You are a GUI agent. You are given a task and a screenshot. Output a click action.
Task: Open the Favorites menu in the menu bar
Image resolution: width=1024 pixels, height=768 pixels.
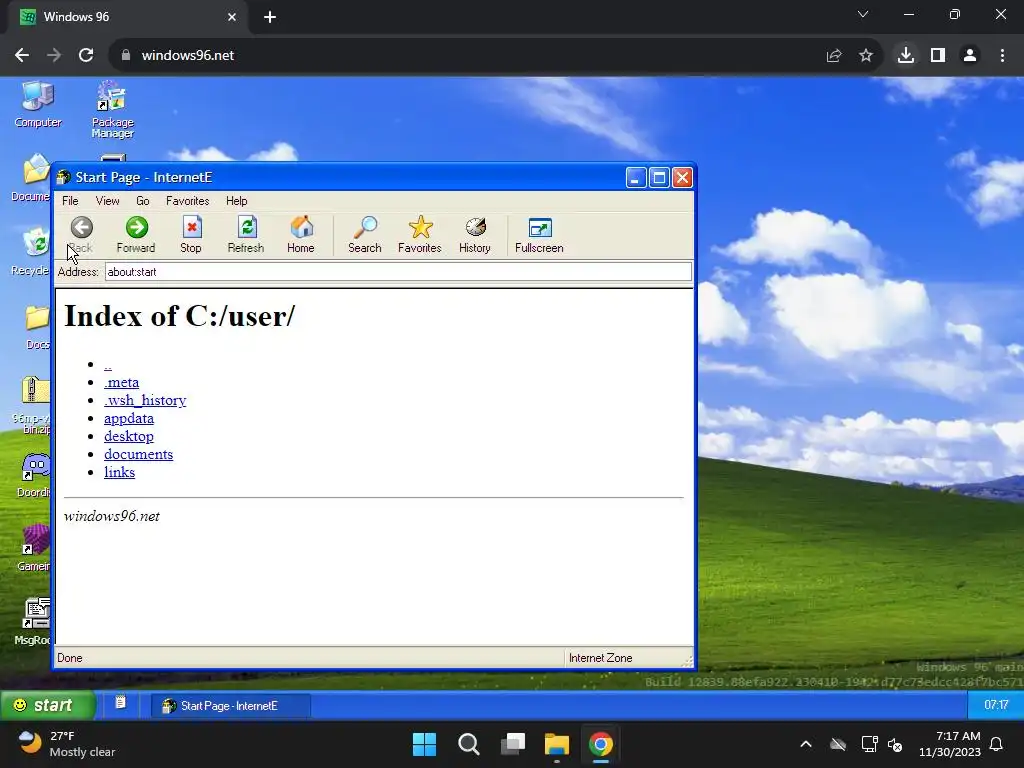[x=187, y=201]
